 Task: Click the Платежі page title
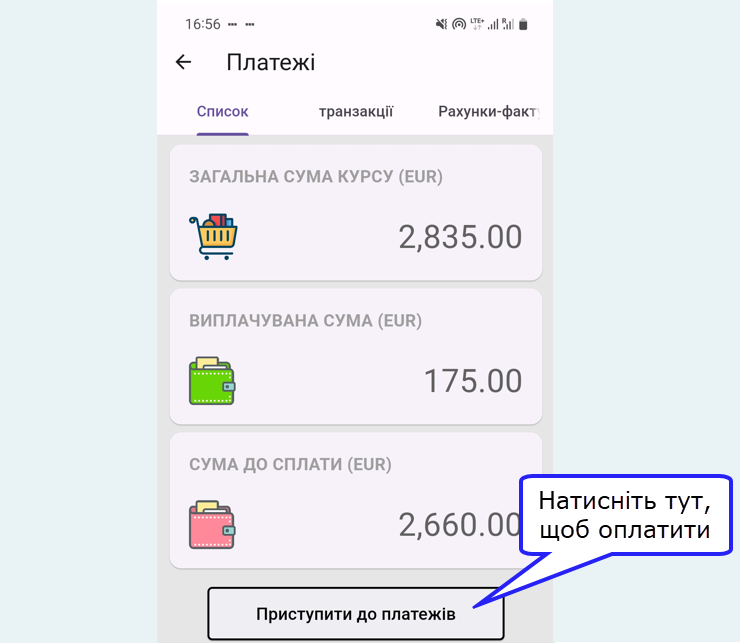(x=270, y=62)
